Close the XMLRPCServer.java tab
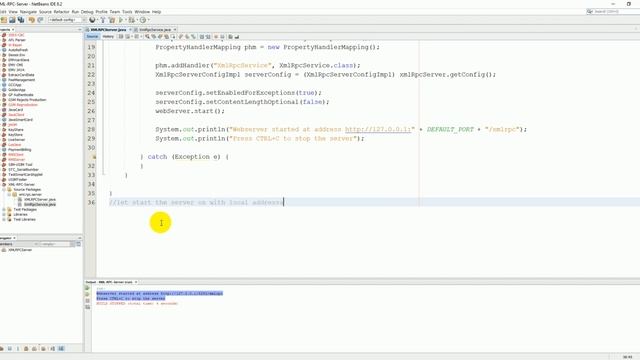This screenshot has width=640, height=360. [x=130, y=30]
